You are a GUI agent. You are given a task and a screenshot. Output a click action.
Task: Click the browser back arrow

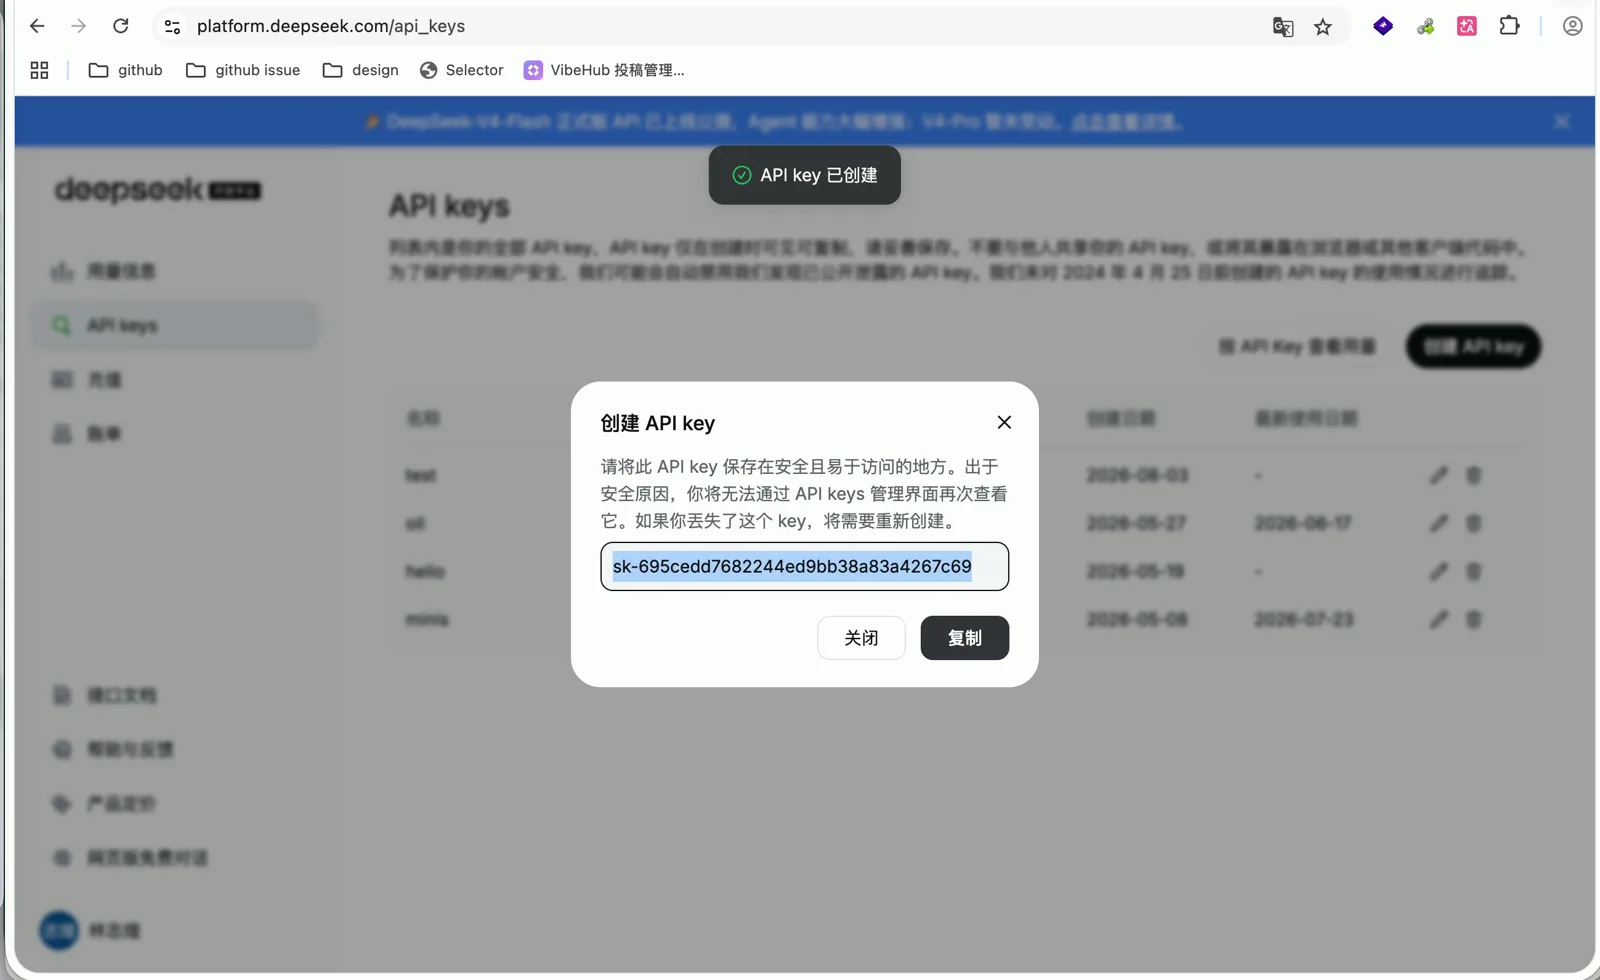coord(37,26)
